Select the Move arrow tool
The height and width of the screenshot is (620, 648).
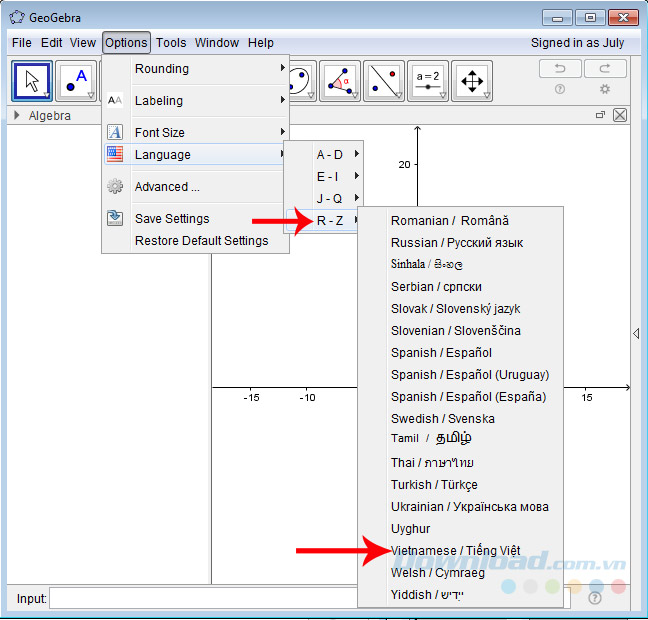click(32, 81)
